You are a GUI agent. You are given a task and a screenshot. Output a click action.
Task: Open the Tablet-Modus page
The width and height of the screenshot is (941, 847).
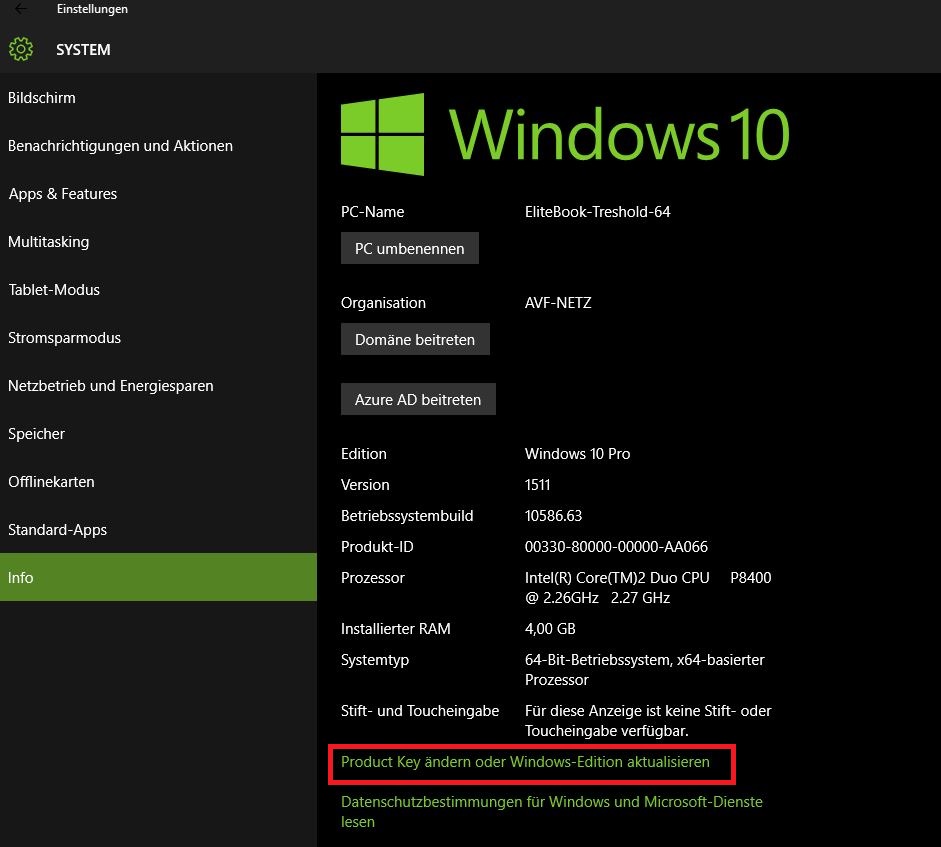158,290
